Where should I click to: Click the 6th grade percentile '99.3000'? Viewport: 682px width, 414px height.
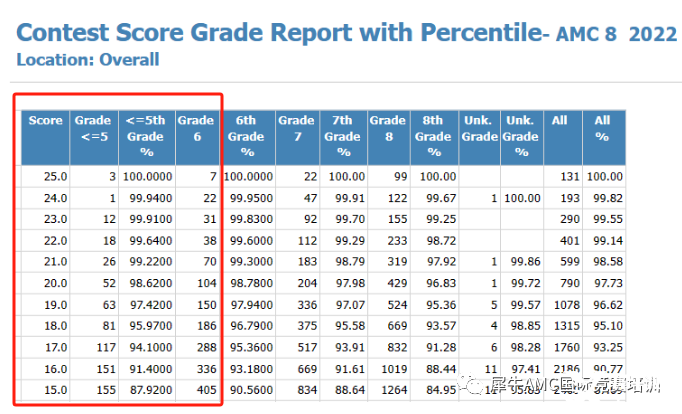251,262
